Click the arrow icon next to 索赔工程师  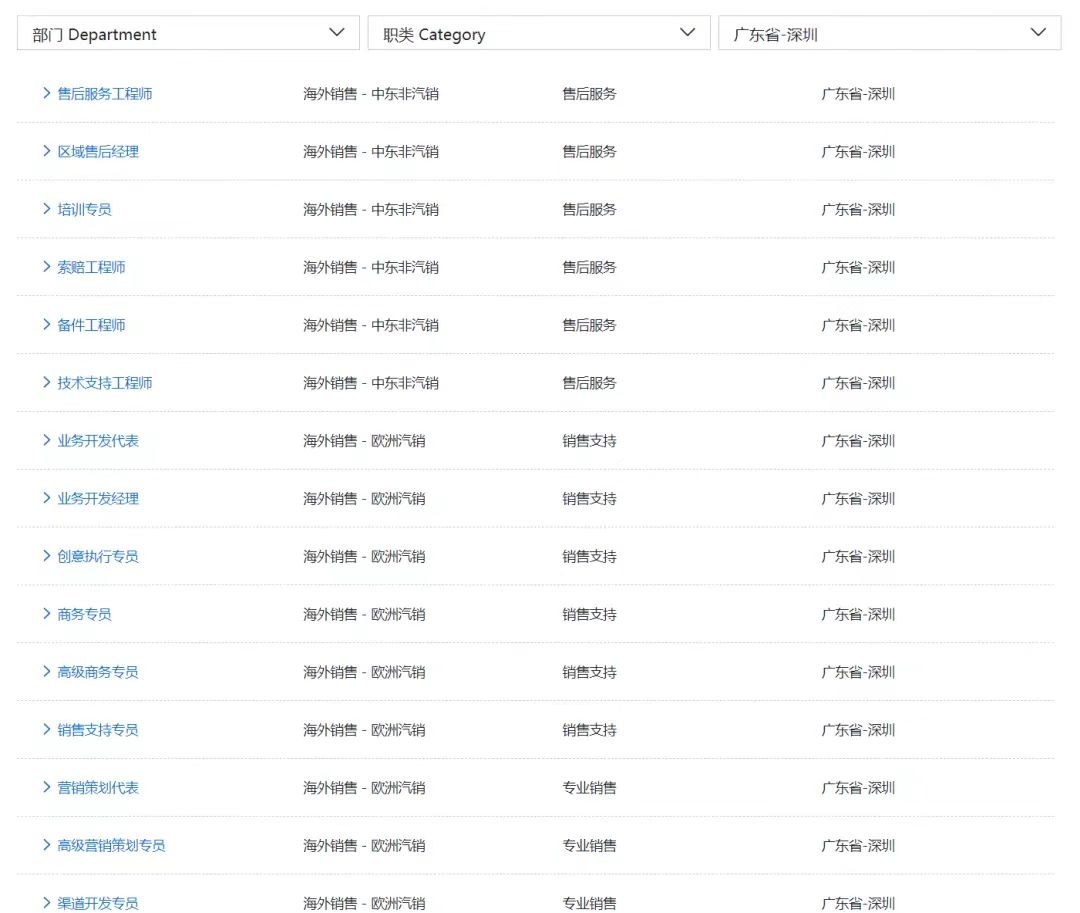coord(46,267)
